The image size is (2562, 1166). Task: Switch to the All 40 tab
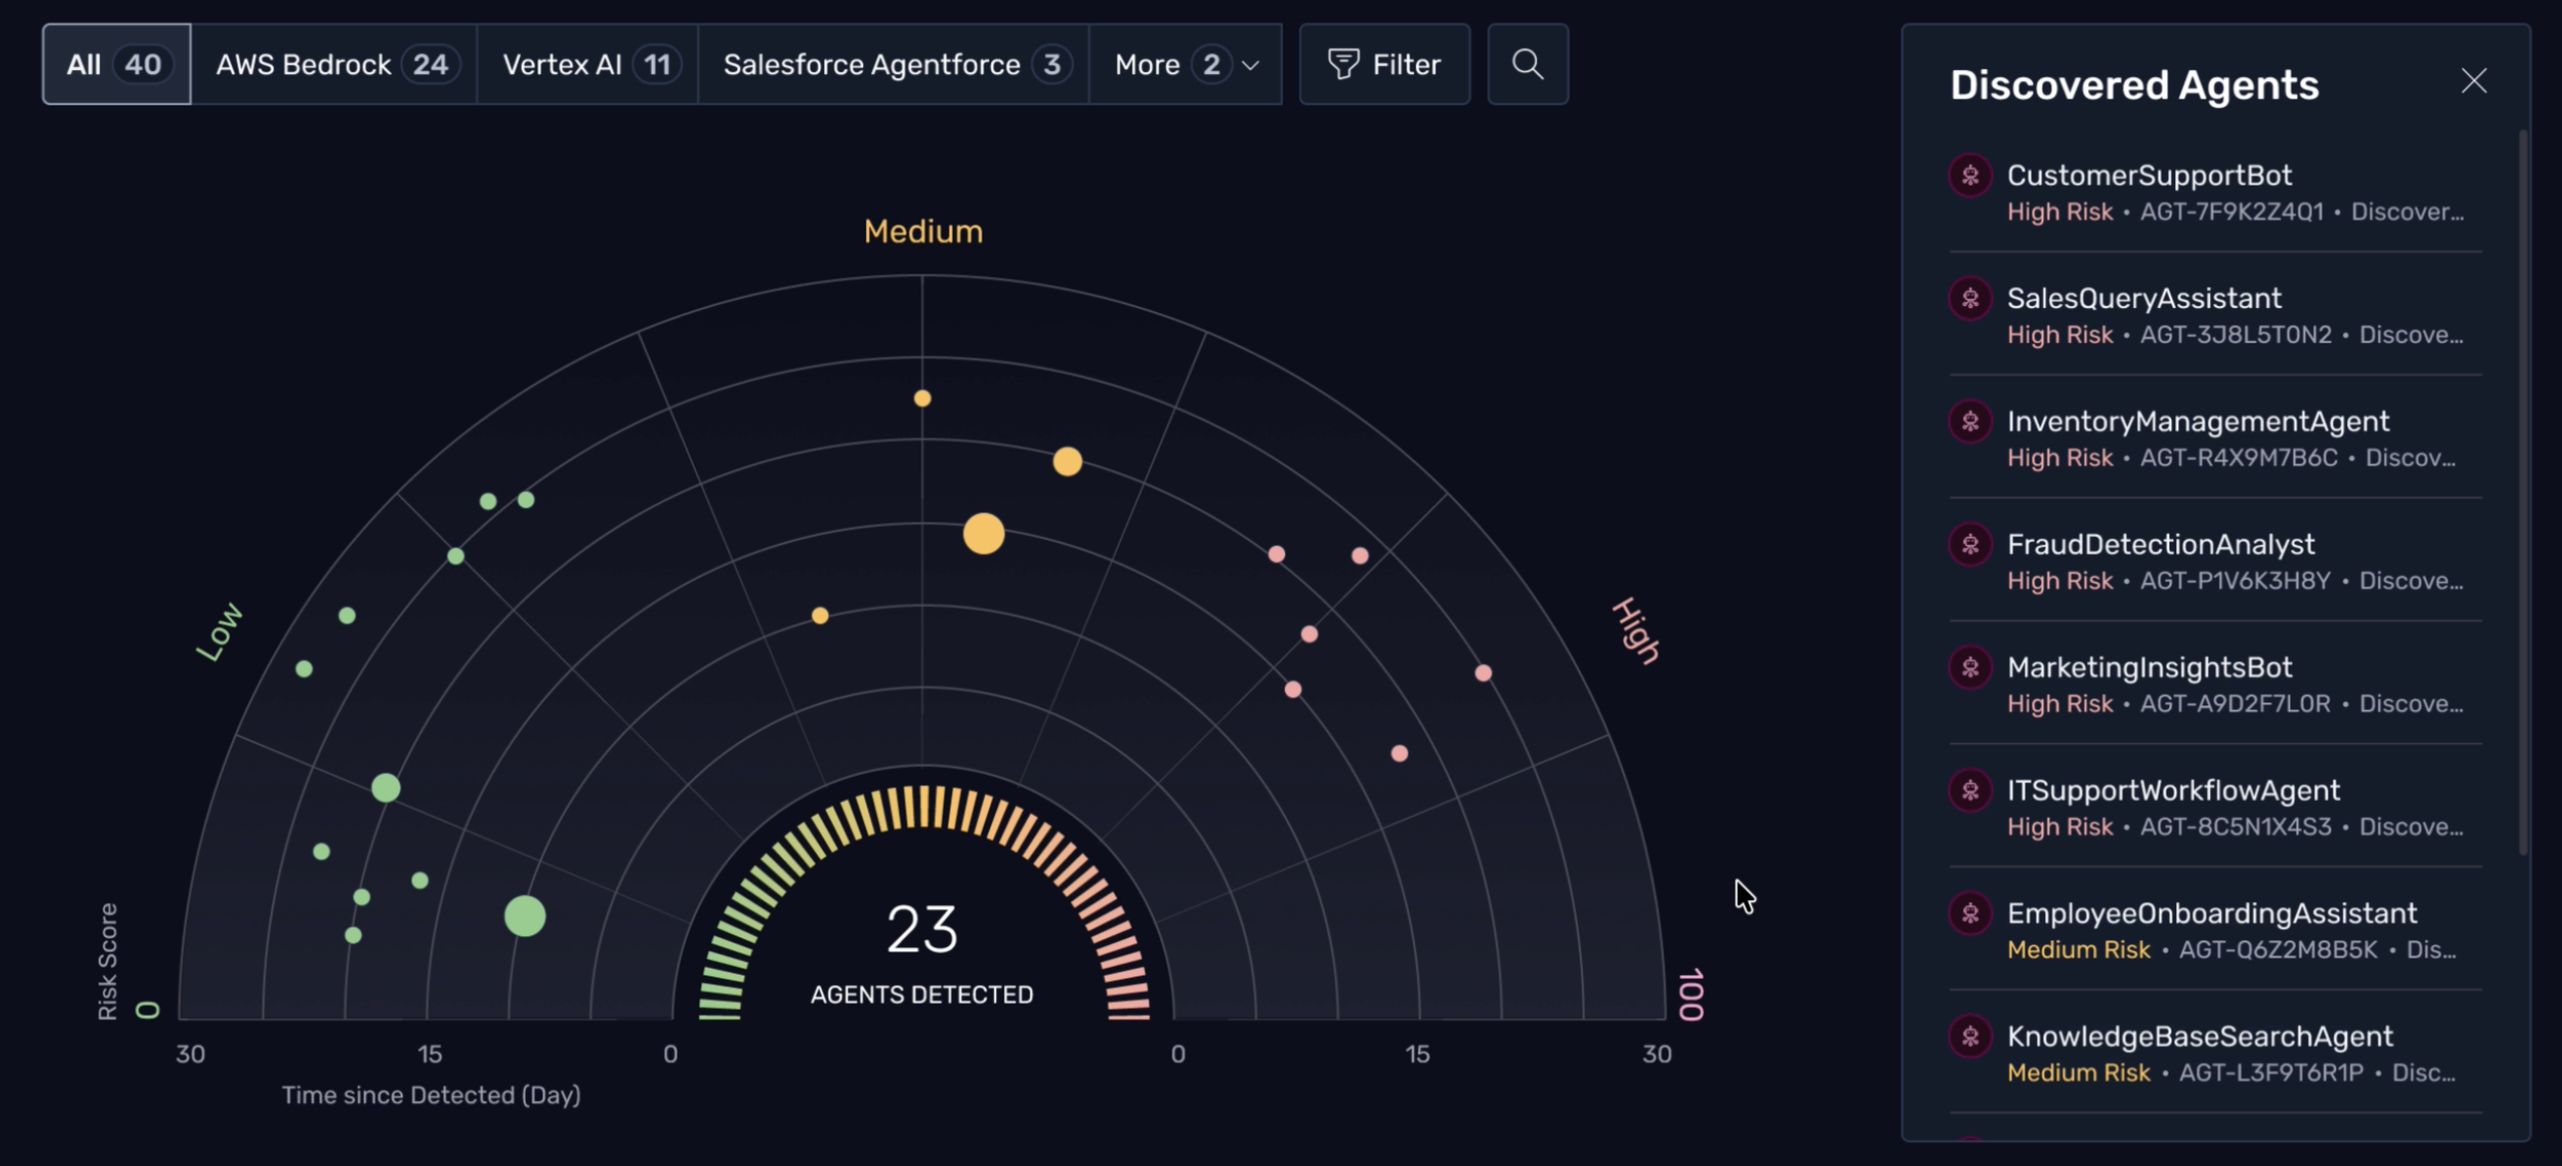coord(116,65)
